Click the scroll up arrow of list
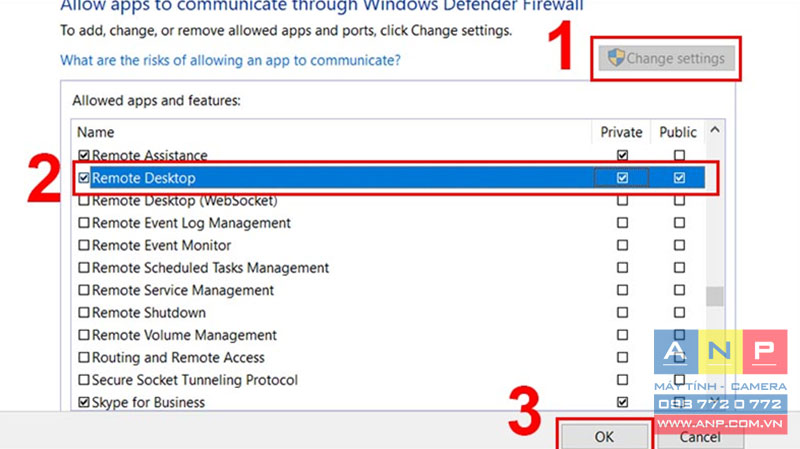 click(715, 131)
